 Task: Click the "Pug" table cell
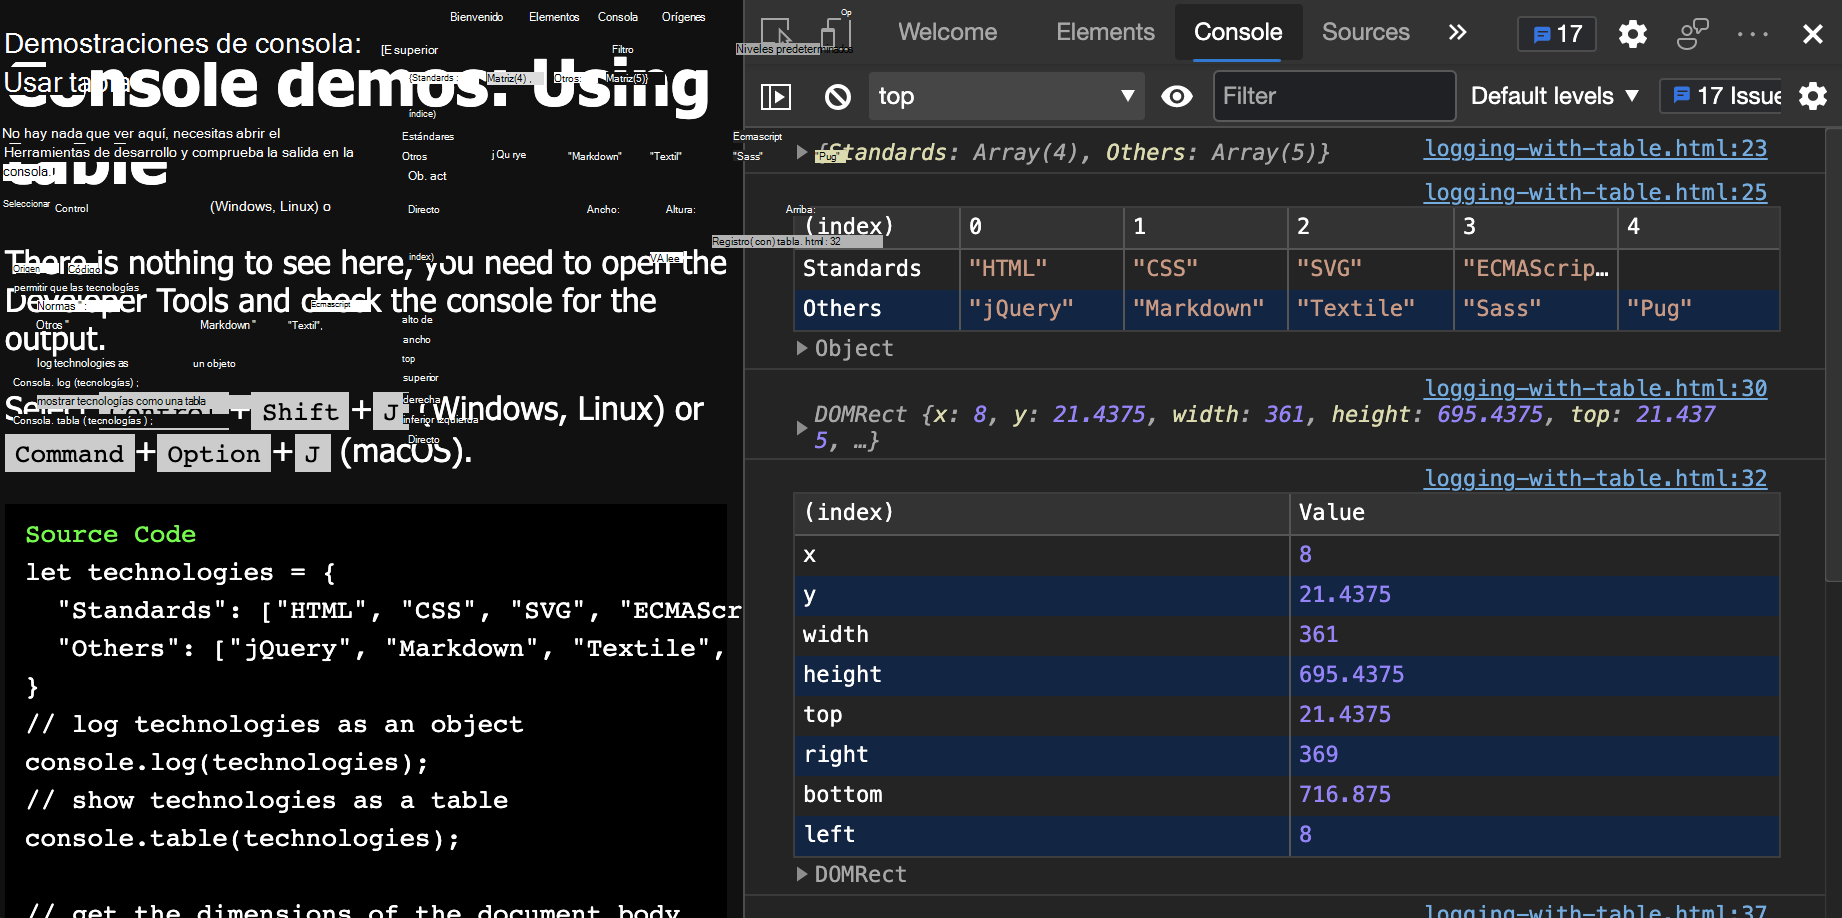pyautogui.click(x=1699, y=308)
